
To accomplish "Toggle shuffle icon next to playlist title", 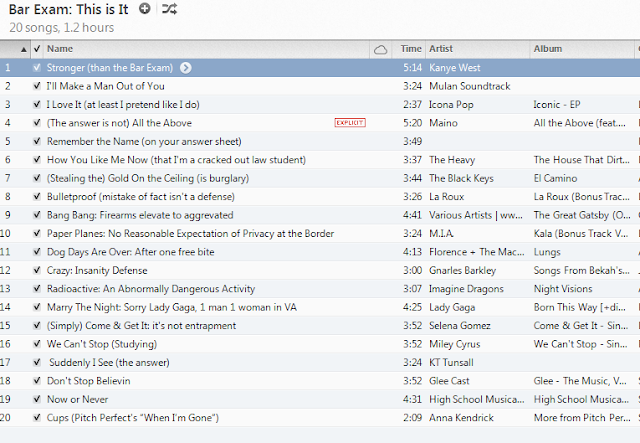I will click(169, 9).
